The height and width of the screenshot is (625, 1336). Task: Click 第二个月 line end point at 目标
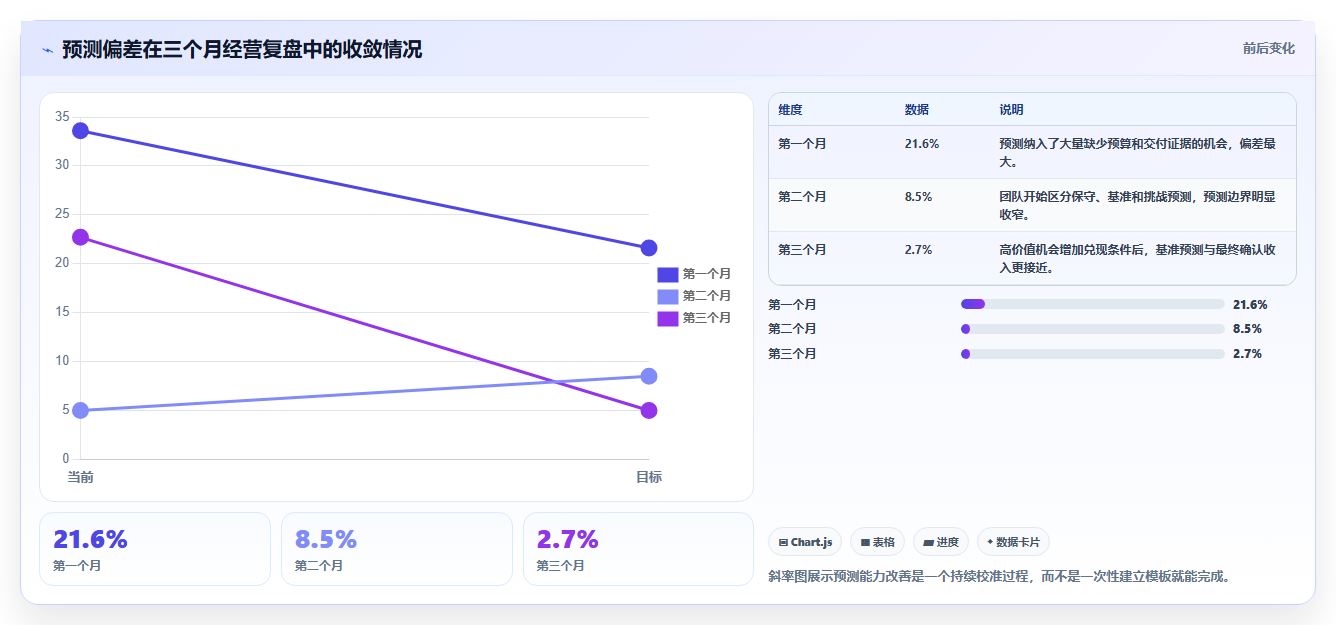click(648, 376)
